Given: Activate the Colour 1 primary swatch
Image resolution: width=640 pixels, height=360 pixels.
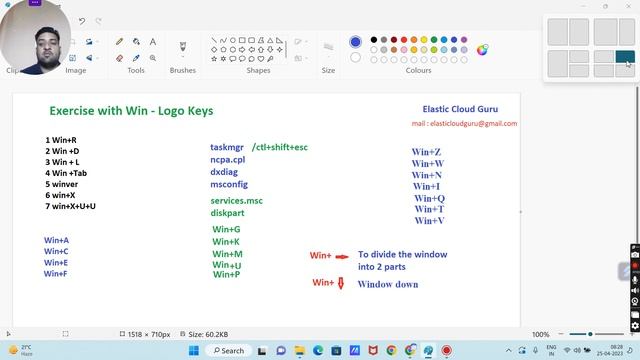Looking at the screenshot, I should coord(356,42).
